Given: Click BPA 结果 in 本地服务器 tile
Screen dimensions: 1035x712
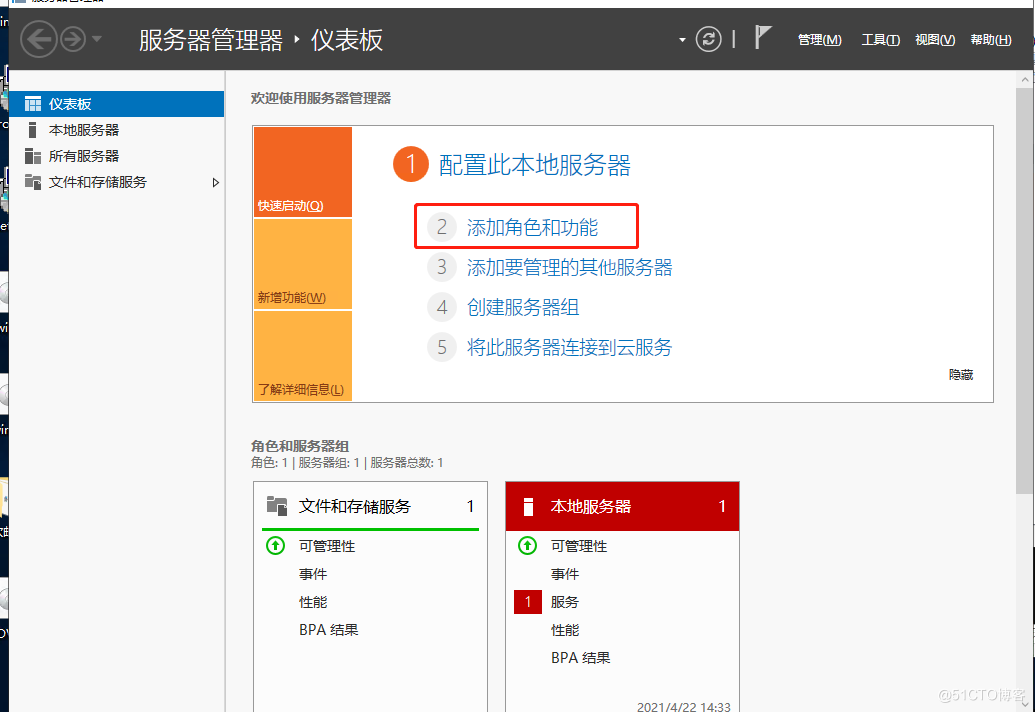Looking at the screenshot, I should (581, 658).
